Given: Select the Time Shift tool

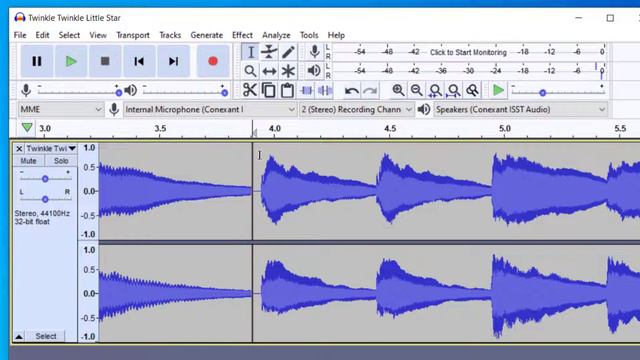Looking at the screenshot, I should (269, 71).
